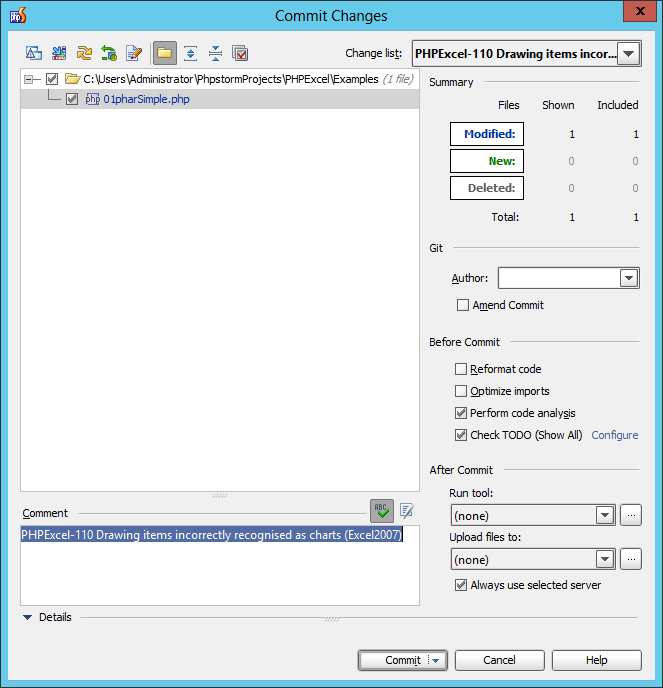Click the php file icon beside 01pharSimple.php
This screenshot has width=663, height=688.
[x=93, y=99]
